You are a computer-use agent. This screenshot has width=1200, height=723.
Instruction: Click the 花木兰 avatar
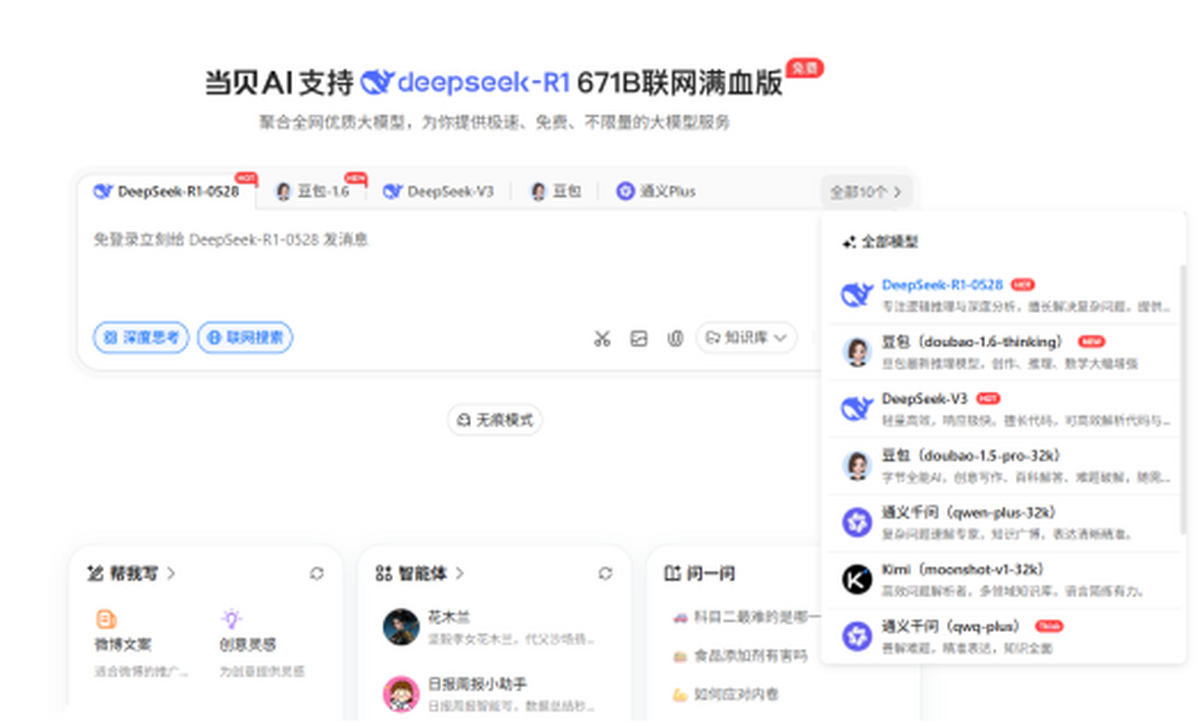coord(401,627)
